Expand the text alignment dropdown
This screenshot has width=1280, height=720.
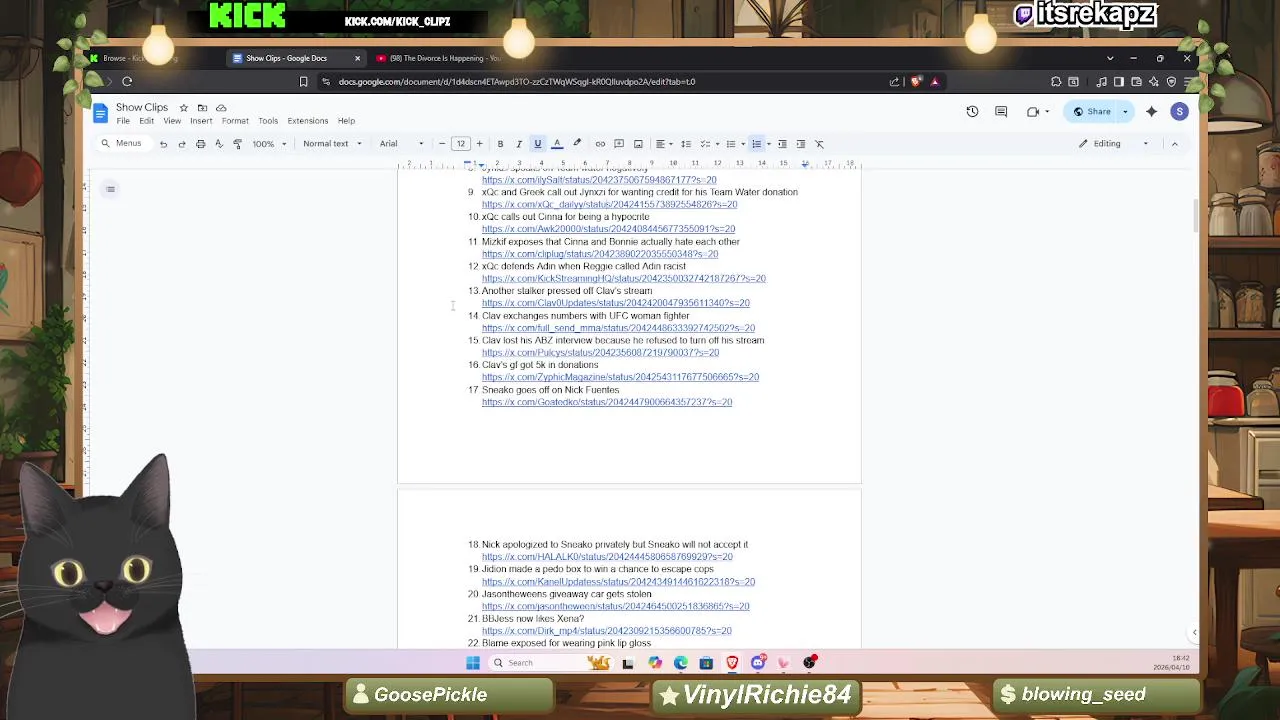tap(663, 144)
